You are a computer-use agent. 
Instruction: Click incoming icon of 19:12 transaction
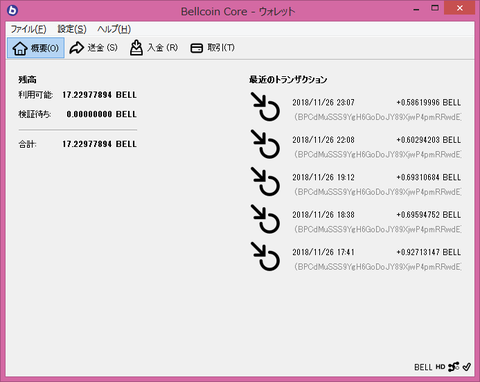pos(265,181)
